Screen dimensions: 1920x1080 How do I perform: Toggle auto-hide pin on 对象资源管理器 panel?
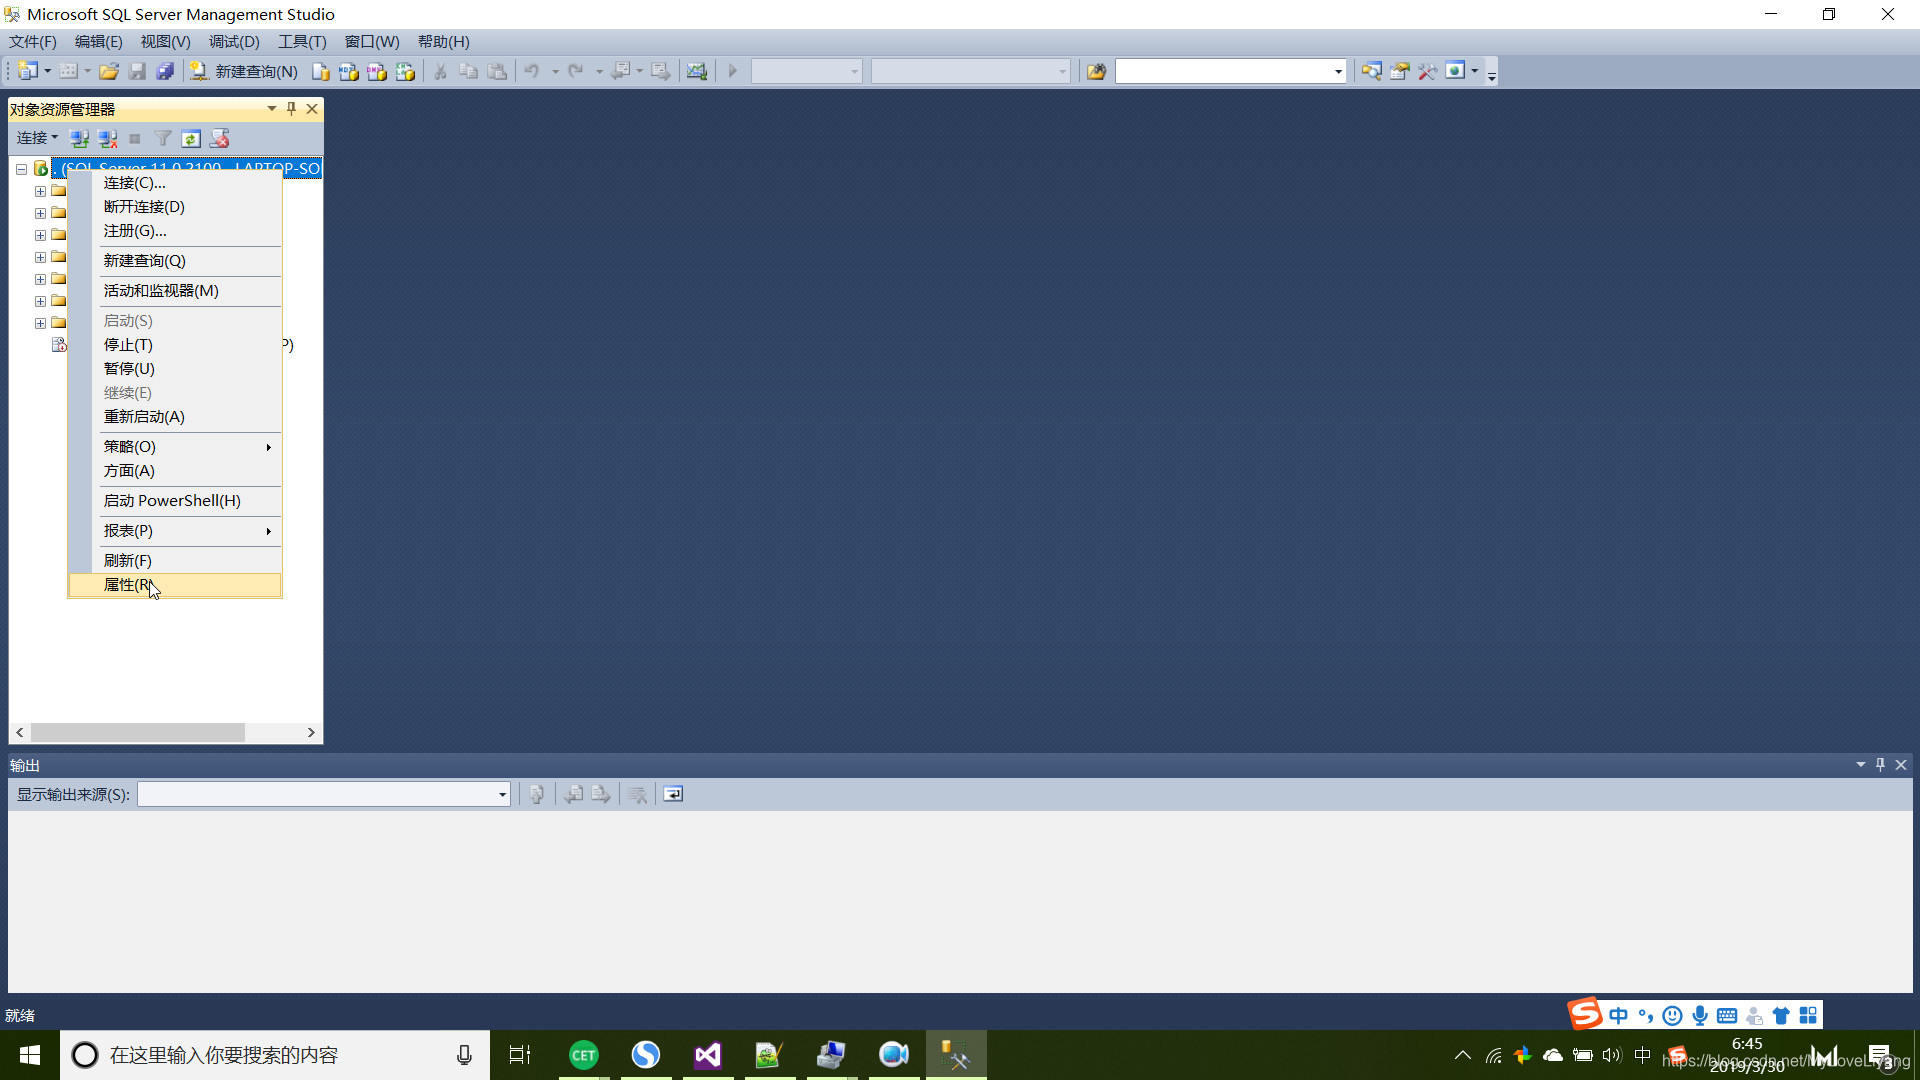(x=291, y=108)
